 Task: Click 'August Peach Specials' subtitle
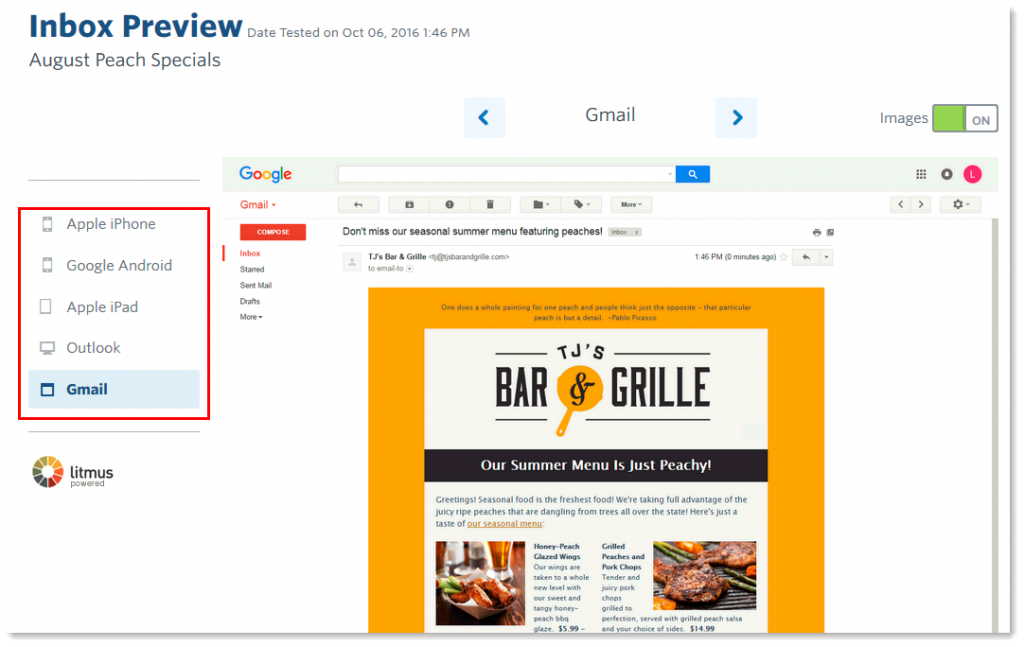[125, 60]
